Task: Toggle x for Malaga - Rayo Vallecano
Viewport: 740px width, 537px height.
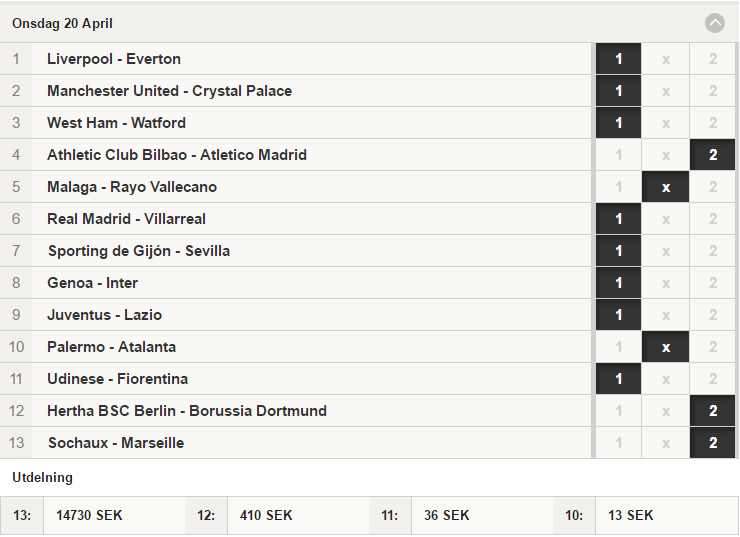Action: [665, 187]
